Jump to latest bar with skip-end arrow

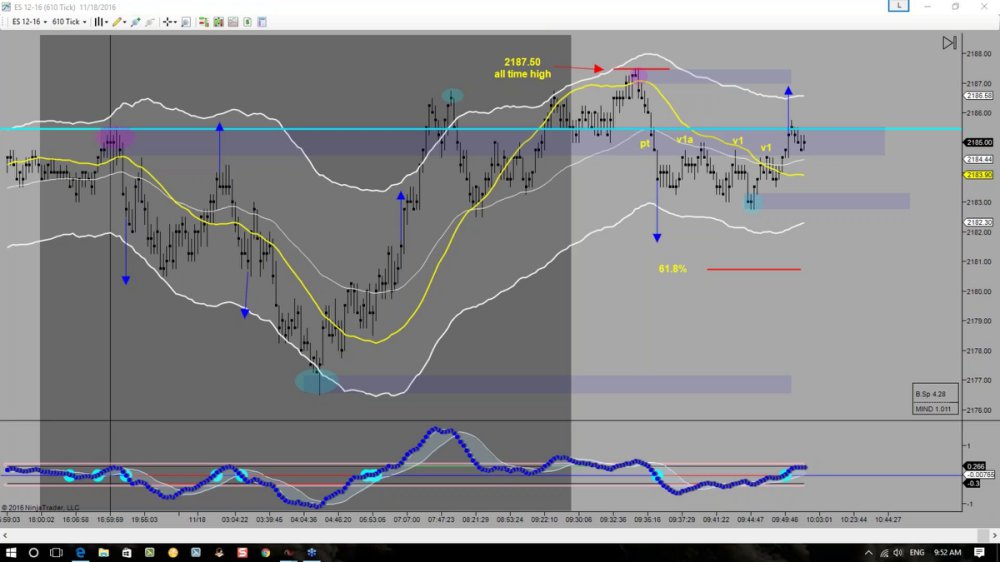click(x=949, y=43)
